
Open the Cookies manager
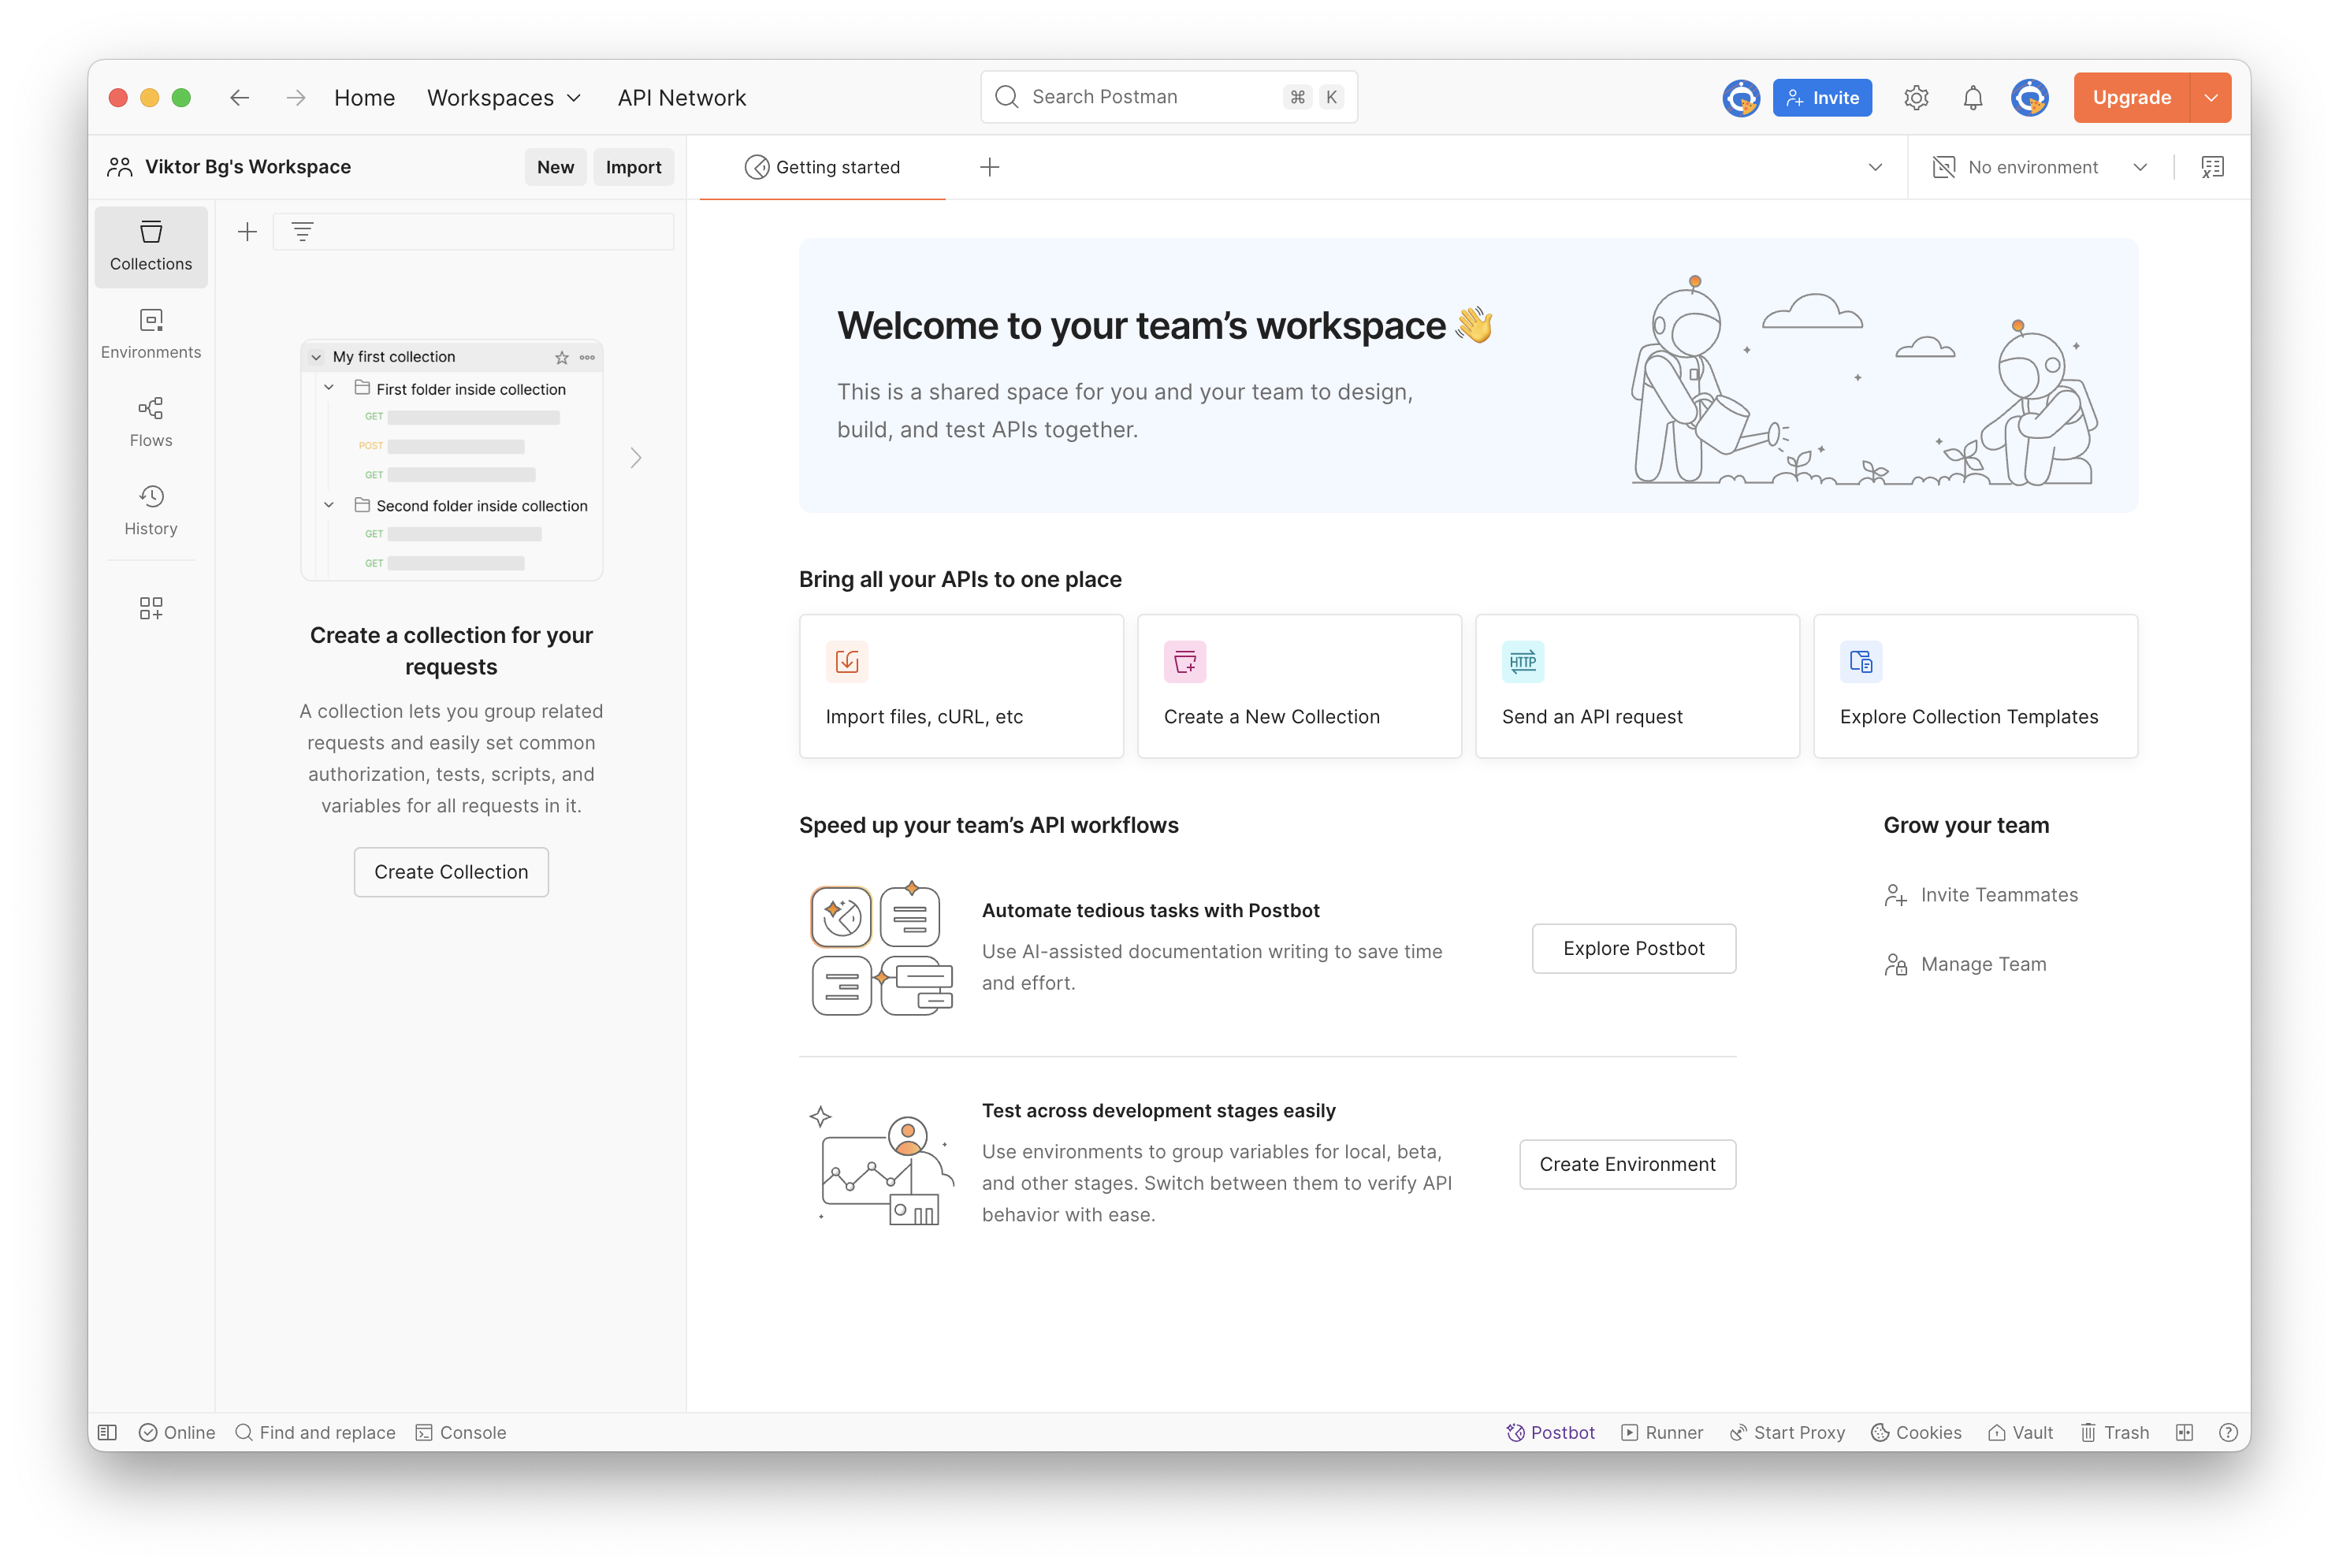point(1916,1432)
